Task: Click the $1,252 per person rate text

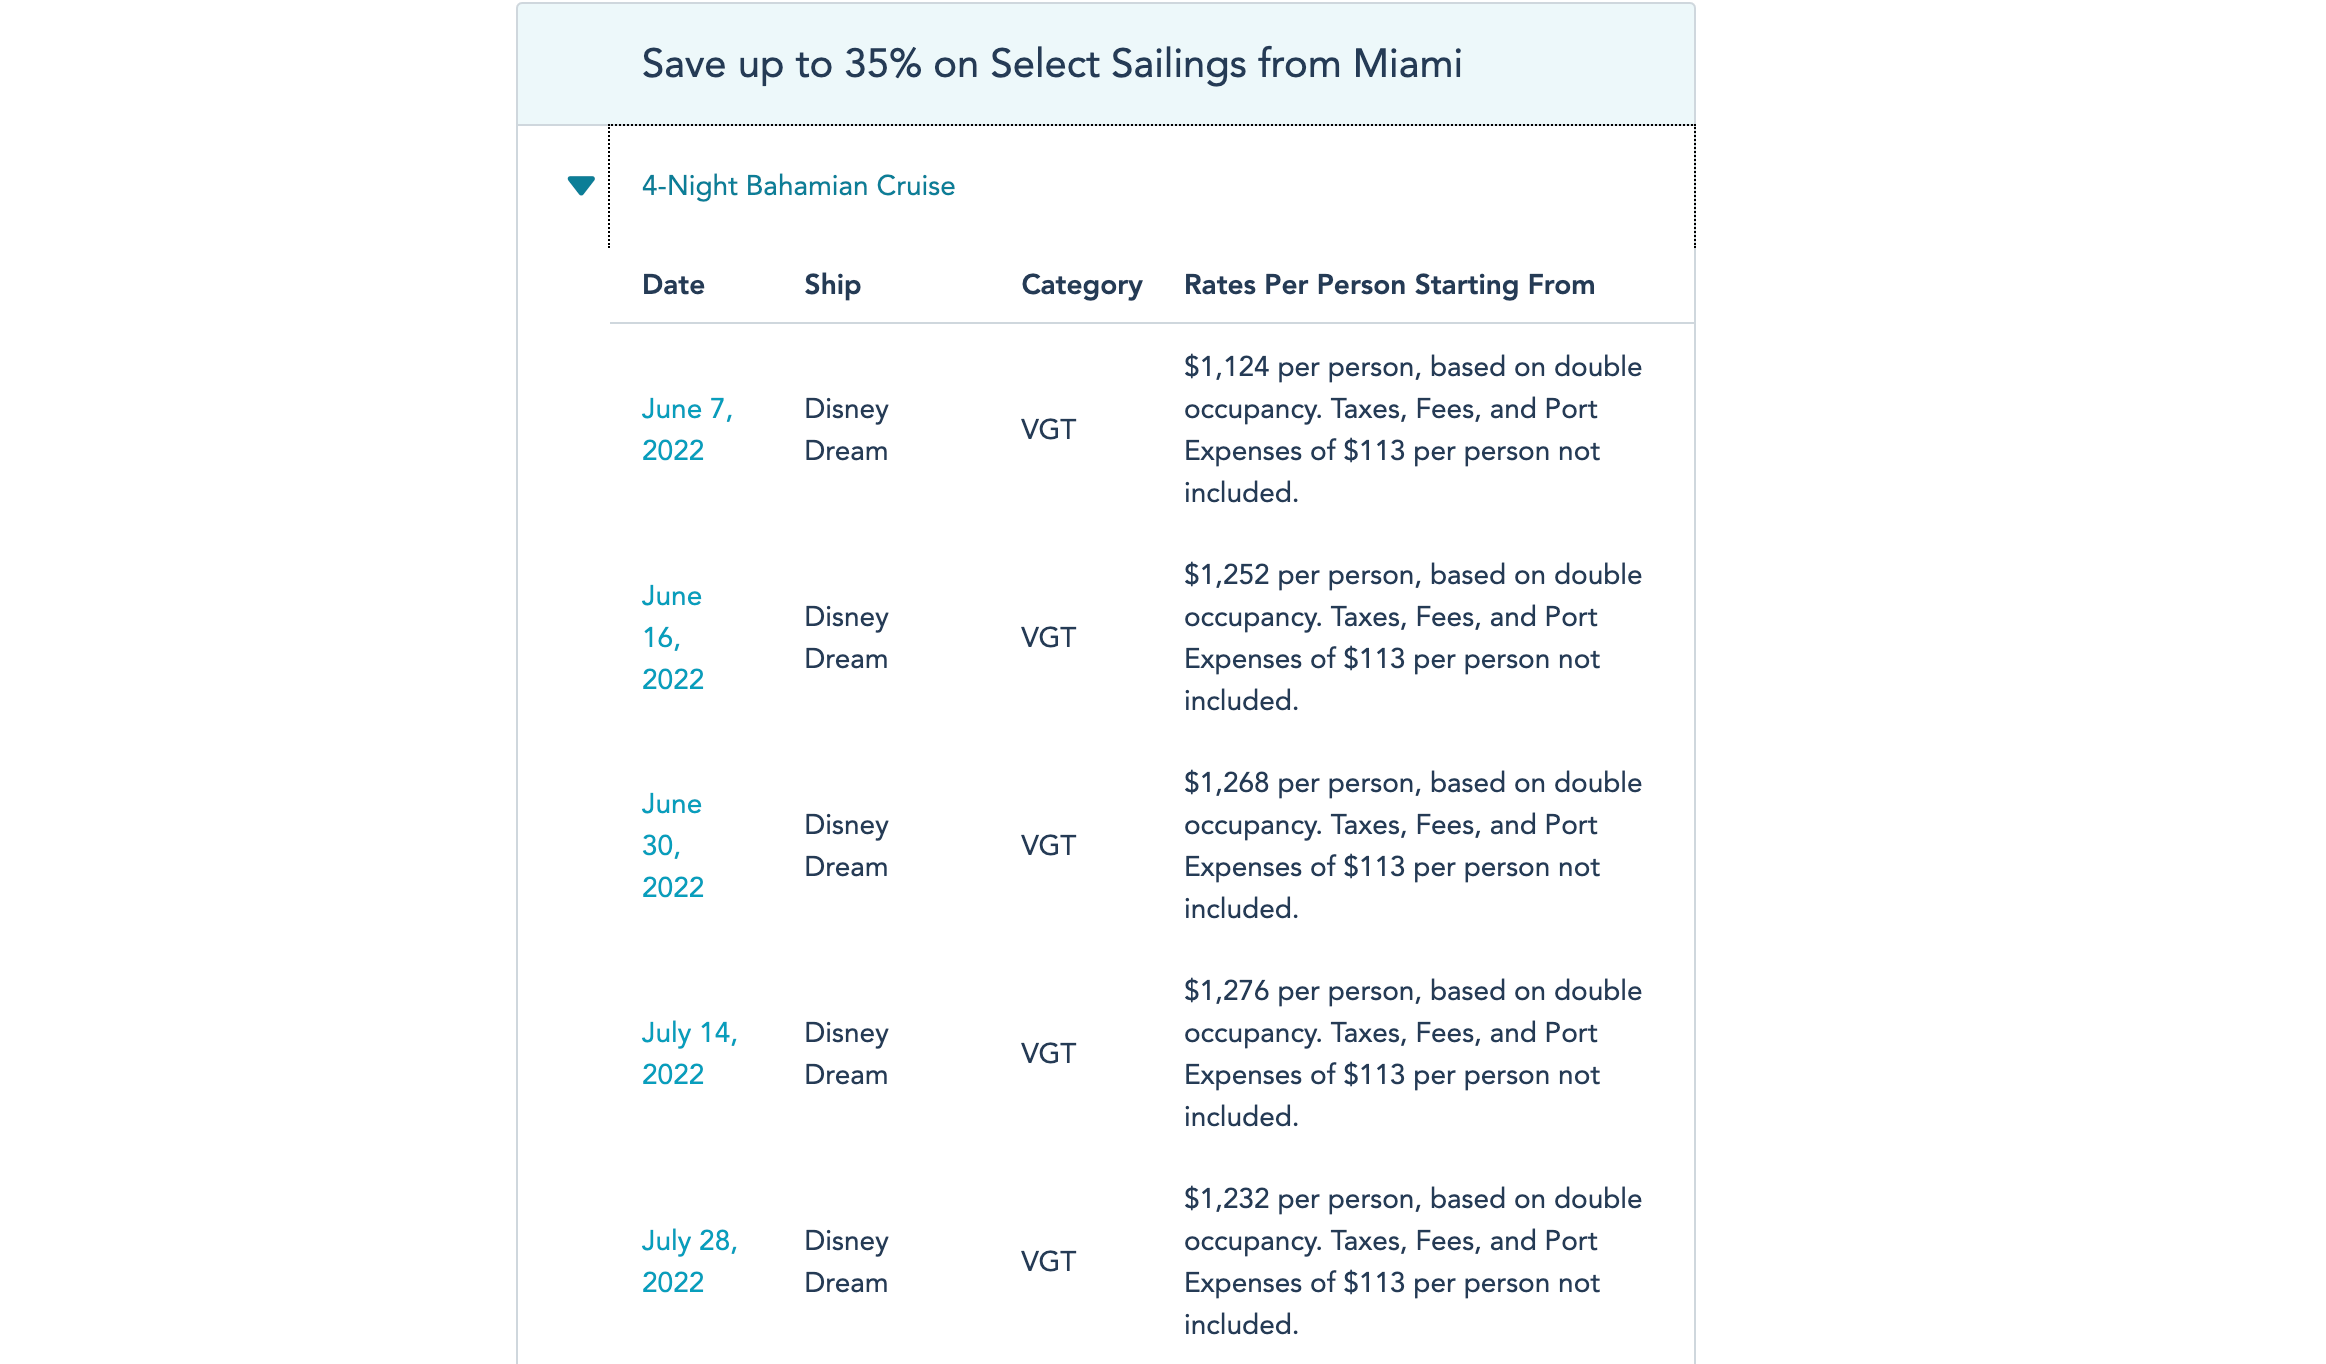Action: tap(1413, 637)
